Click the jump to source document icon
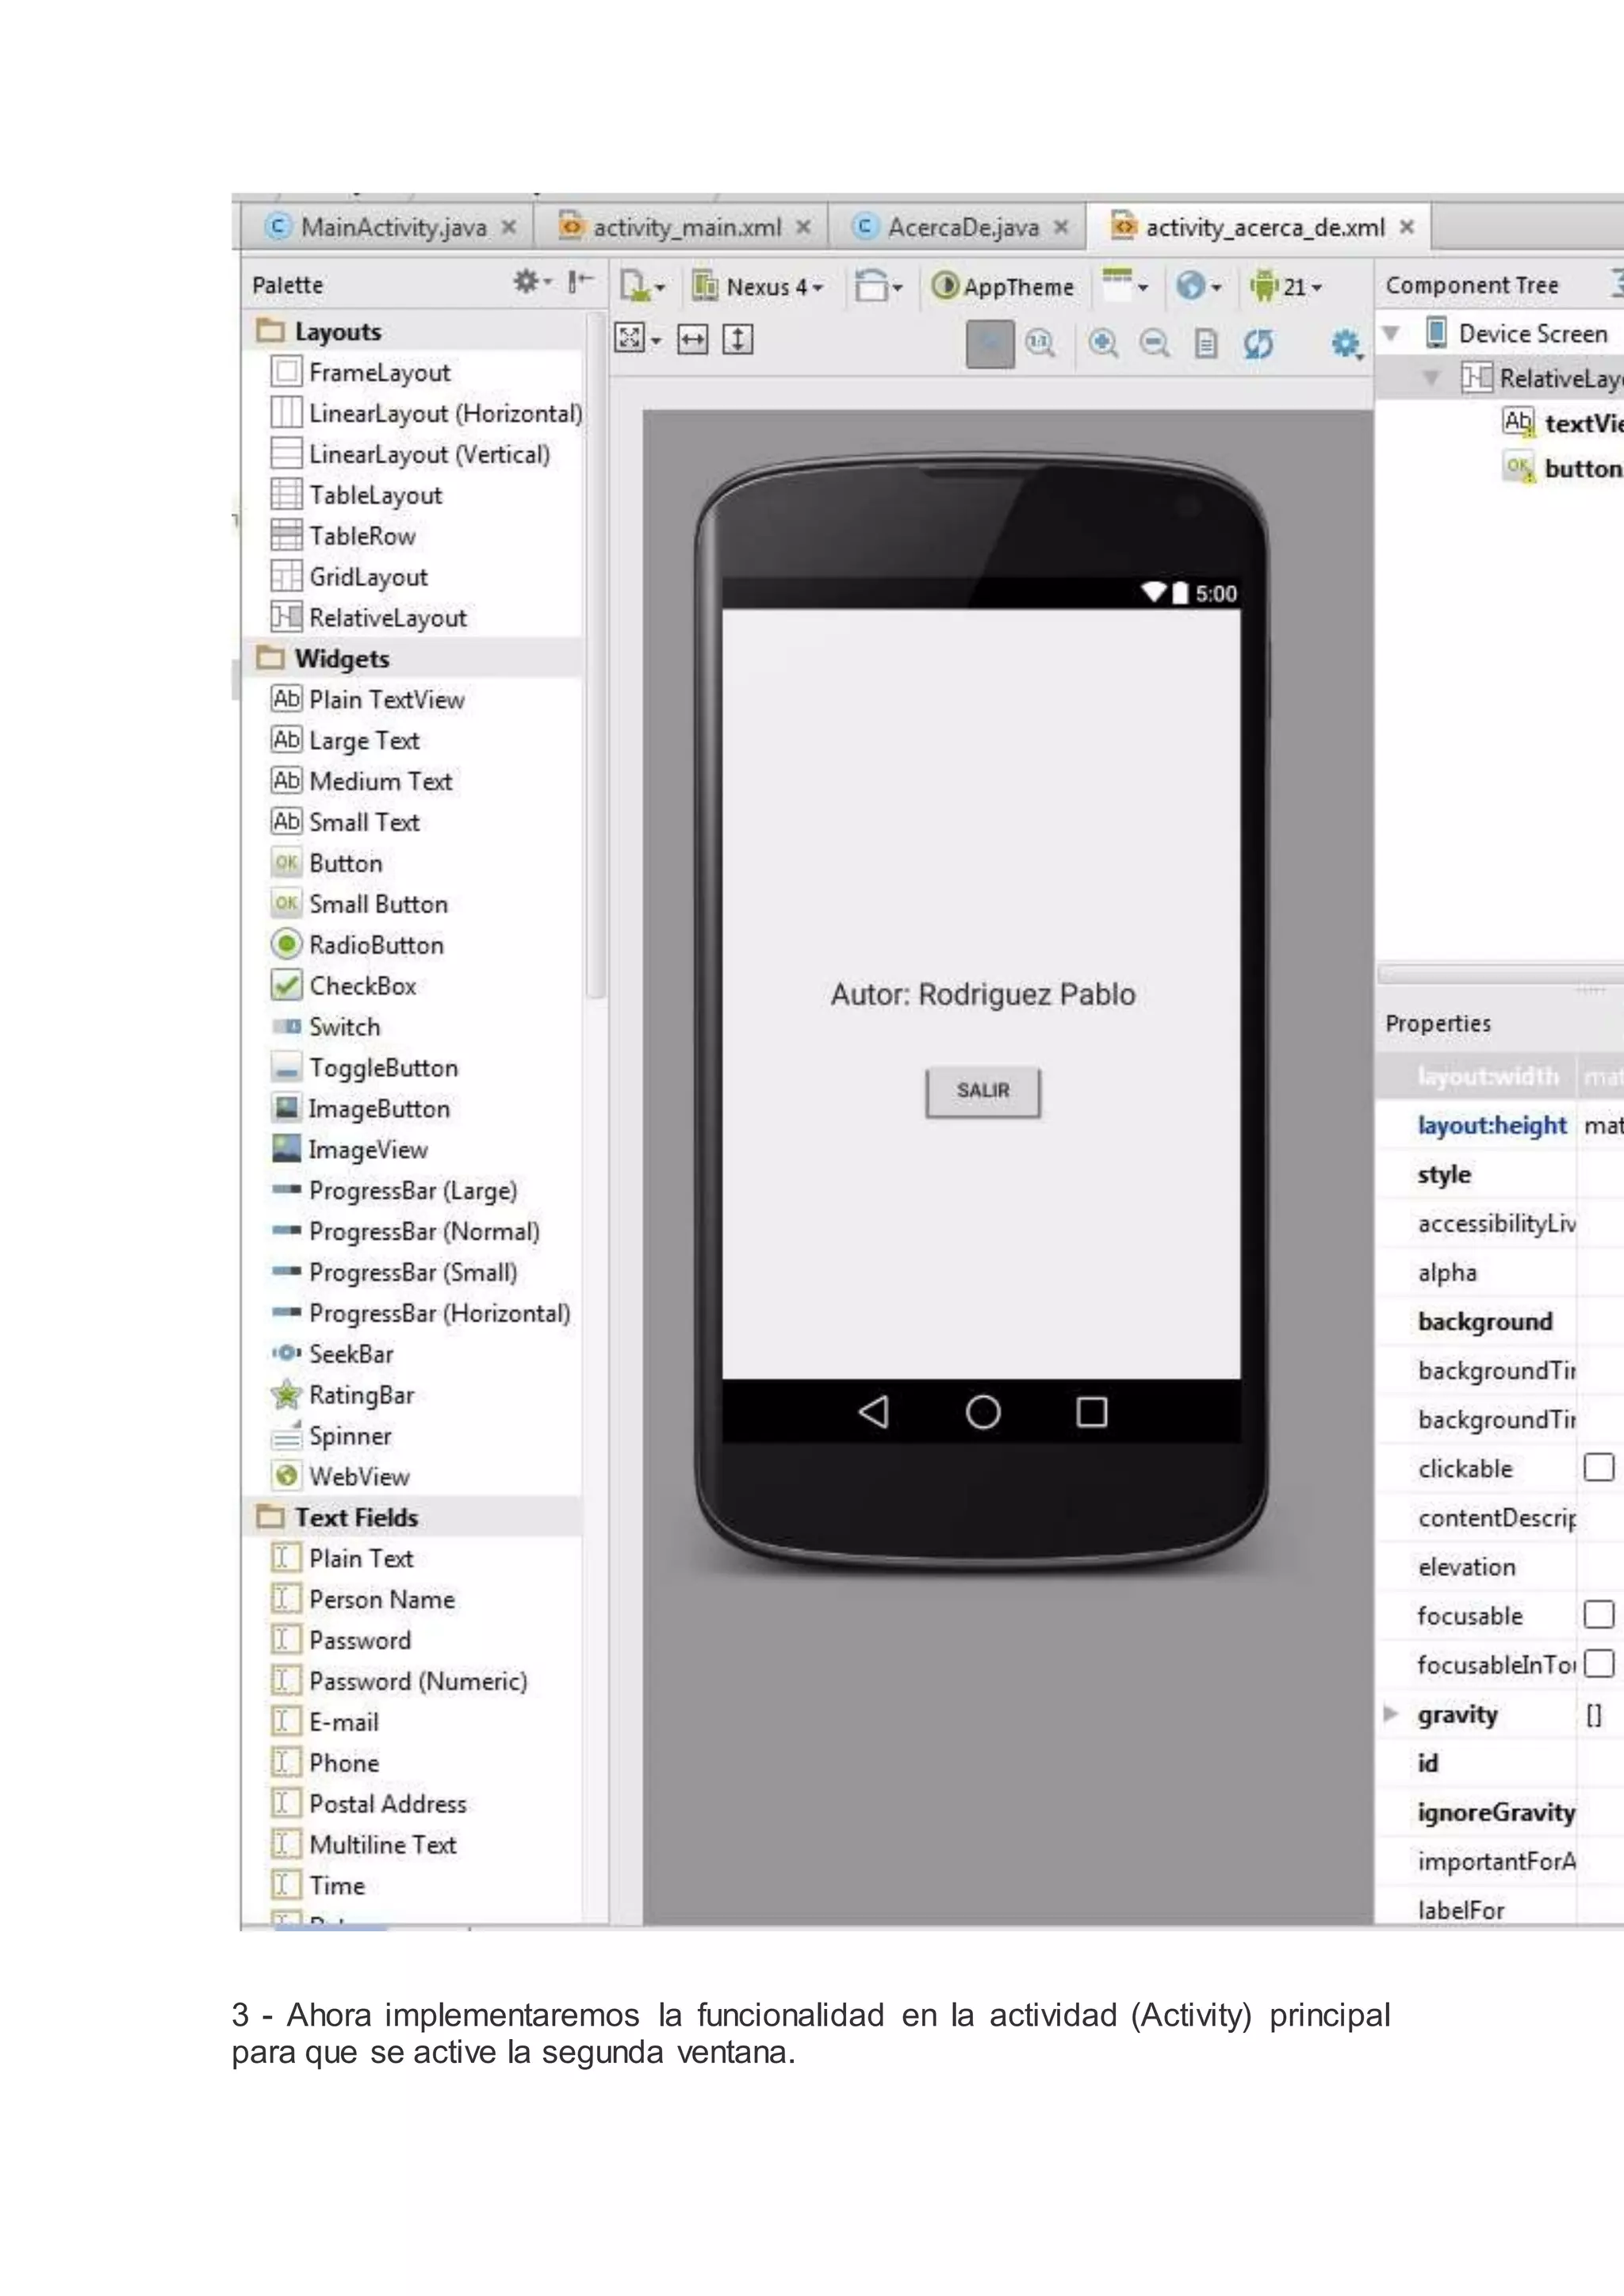1624x2296 pixels. [x=1206, y=344]
